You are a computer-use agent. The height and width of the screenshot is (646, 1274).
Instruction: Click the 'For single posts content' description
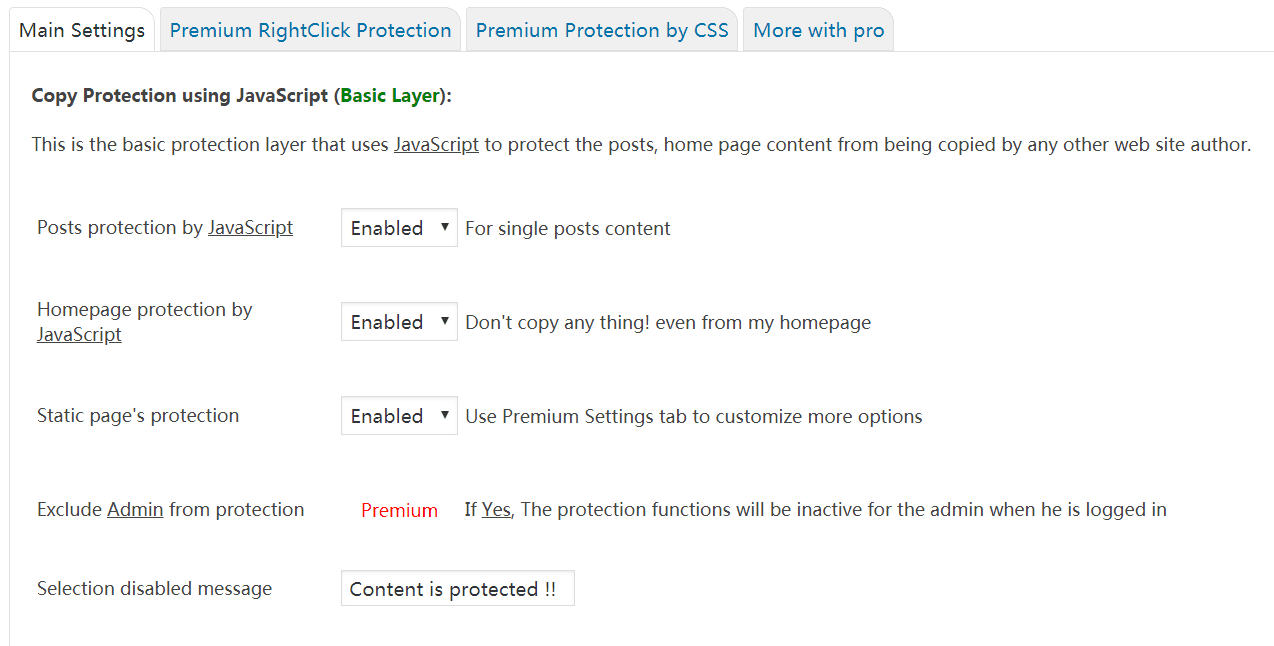[568, 229]
